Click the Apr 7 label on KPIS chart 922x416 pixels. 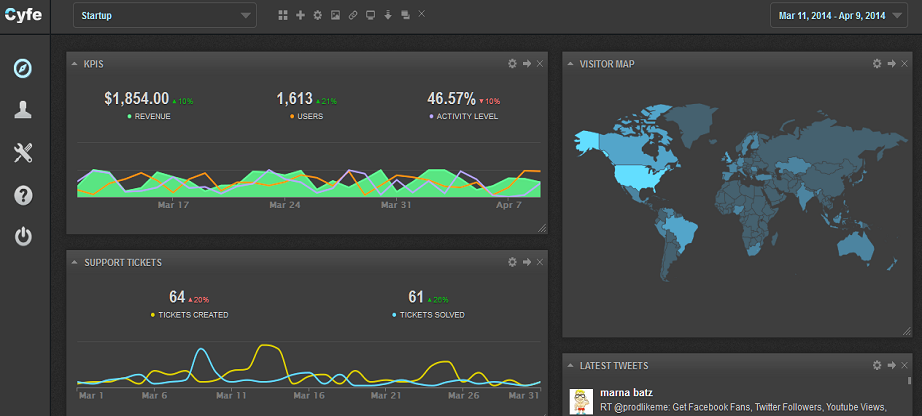click(x=509, y=205)
